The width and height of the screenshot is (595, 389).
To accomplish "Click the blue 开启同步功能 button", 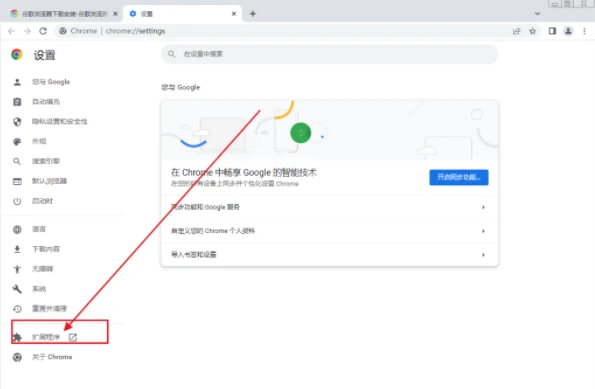I will tap(459, 177).
